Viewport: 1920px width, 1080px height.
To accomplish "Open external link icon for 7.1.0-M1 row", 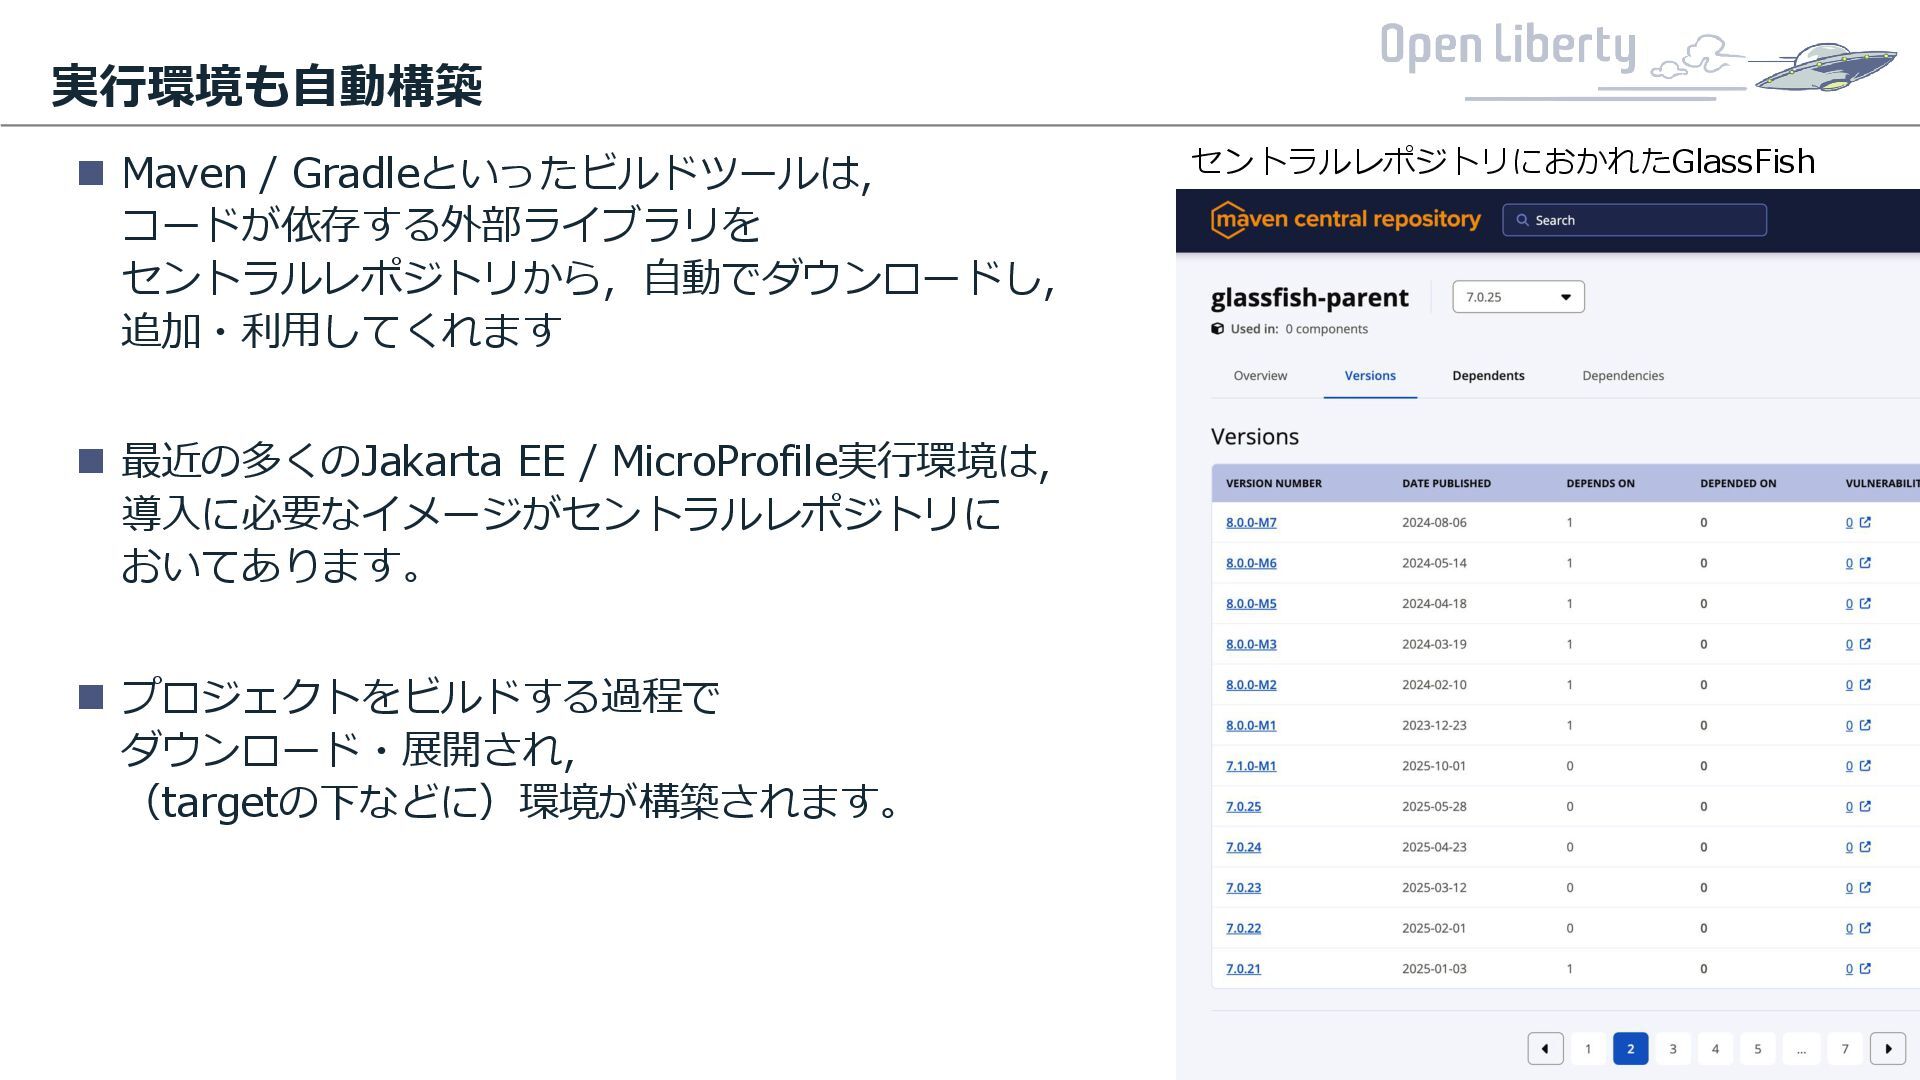I will click(1865, 765).
